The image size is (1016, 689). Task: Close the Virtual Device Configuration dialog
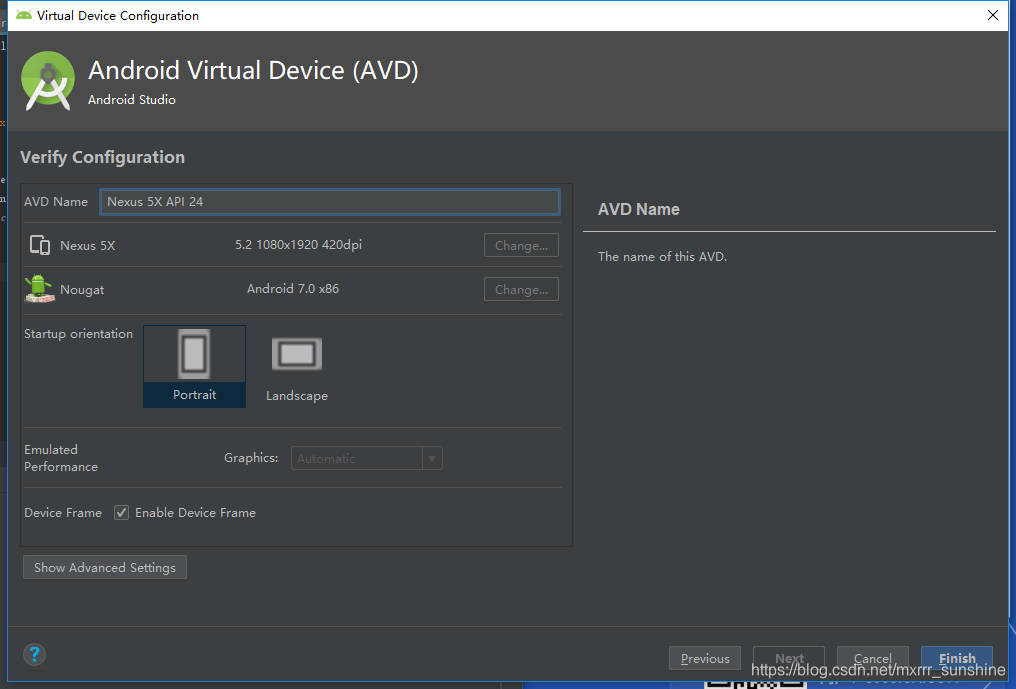993,15
